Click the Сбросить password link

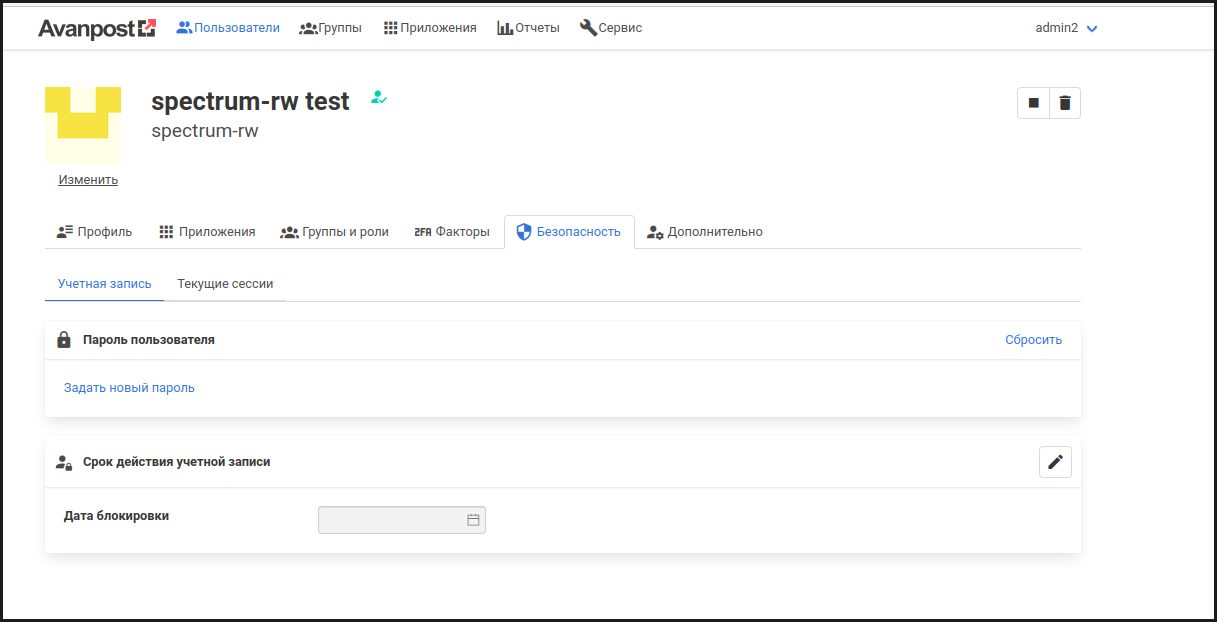1033,340
